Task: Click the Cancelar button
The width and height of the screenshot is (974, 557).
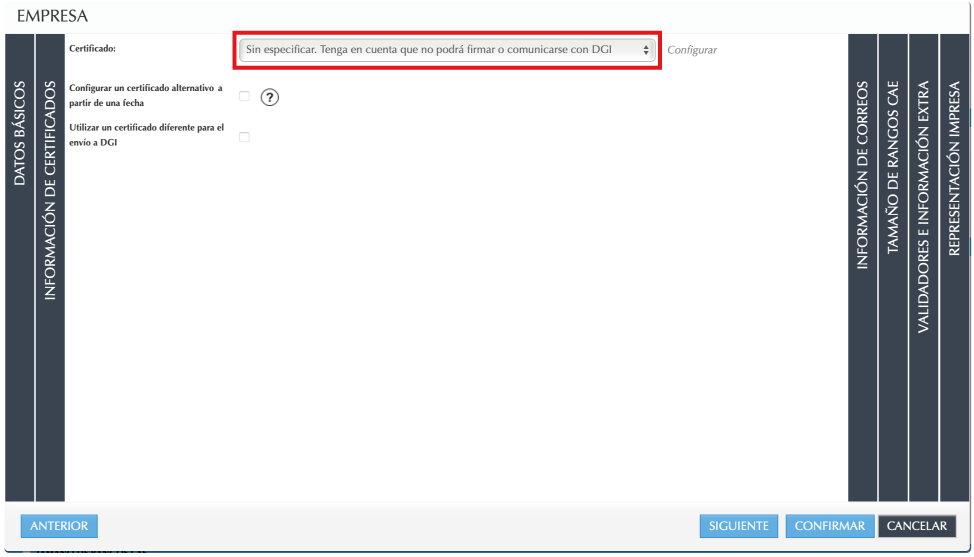Action: click(x=916, y=526)
